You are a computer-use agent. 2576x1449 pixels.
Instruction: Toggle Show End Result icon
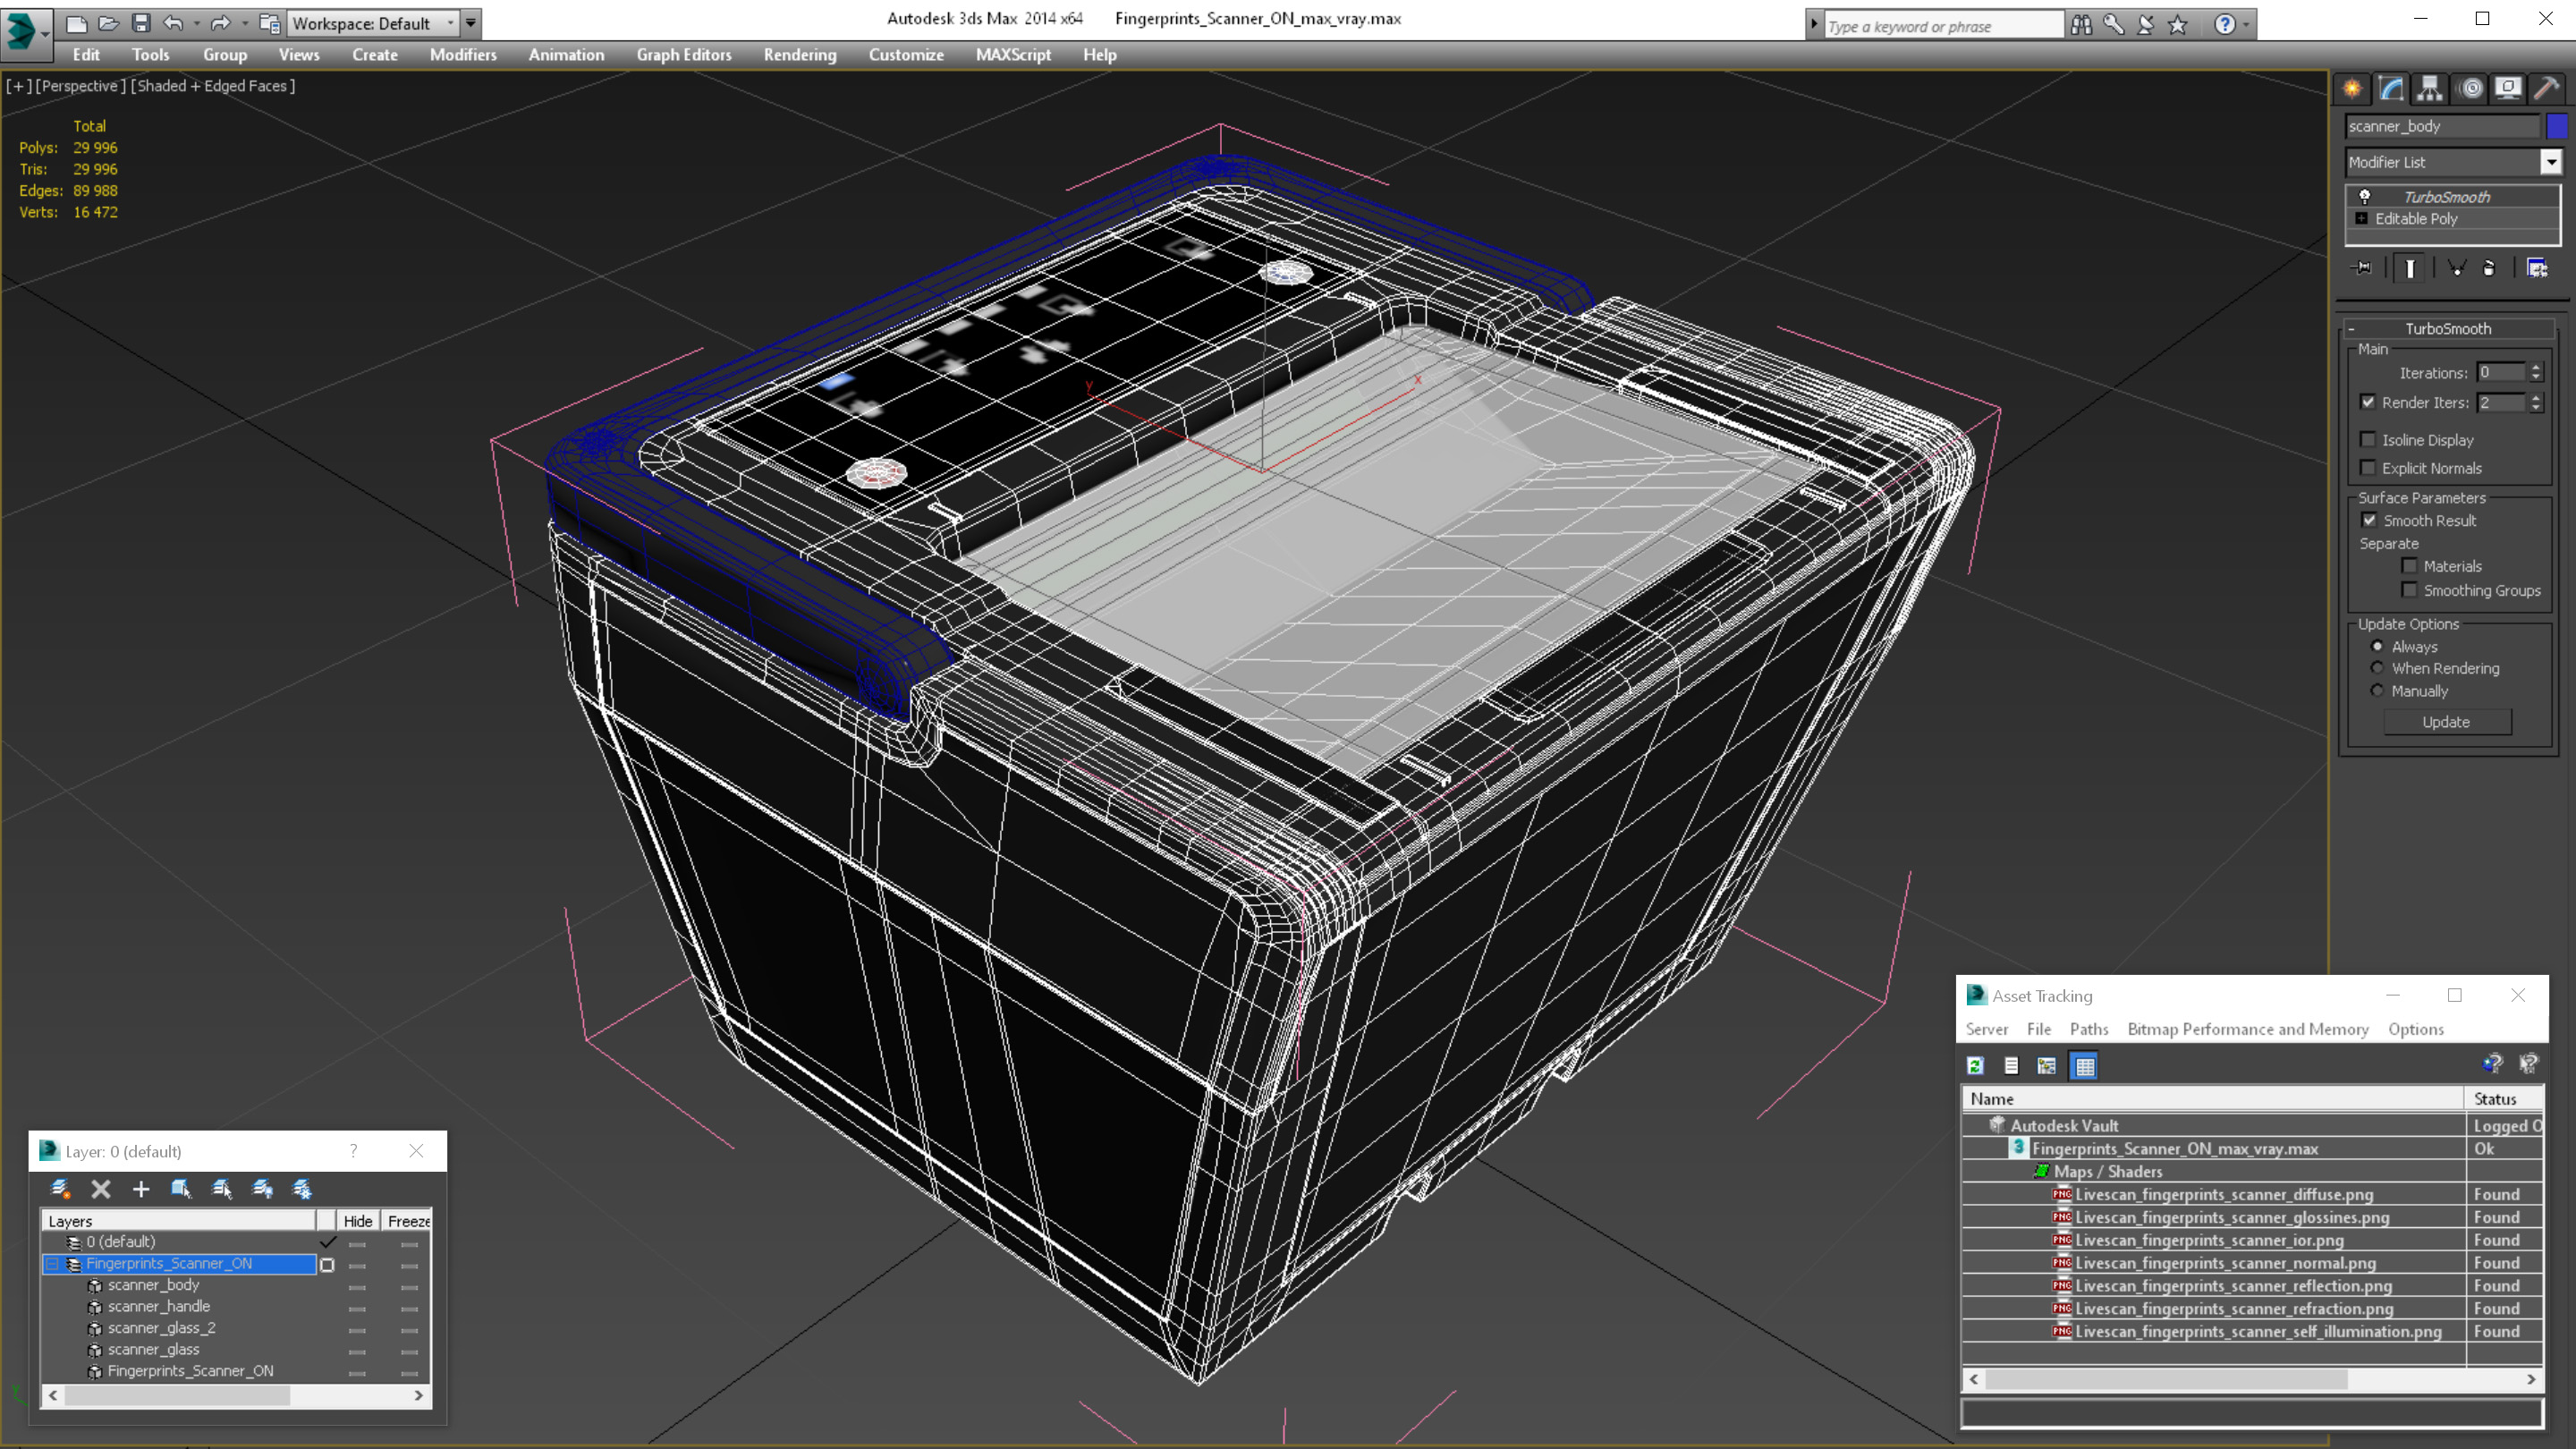pos(2410,268)
